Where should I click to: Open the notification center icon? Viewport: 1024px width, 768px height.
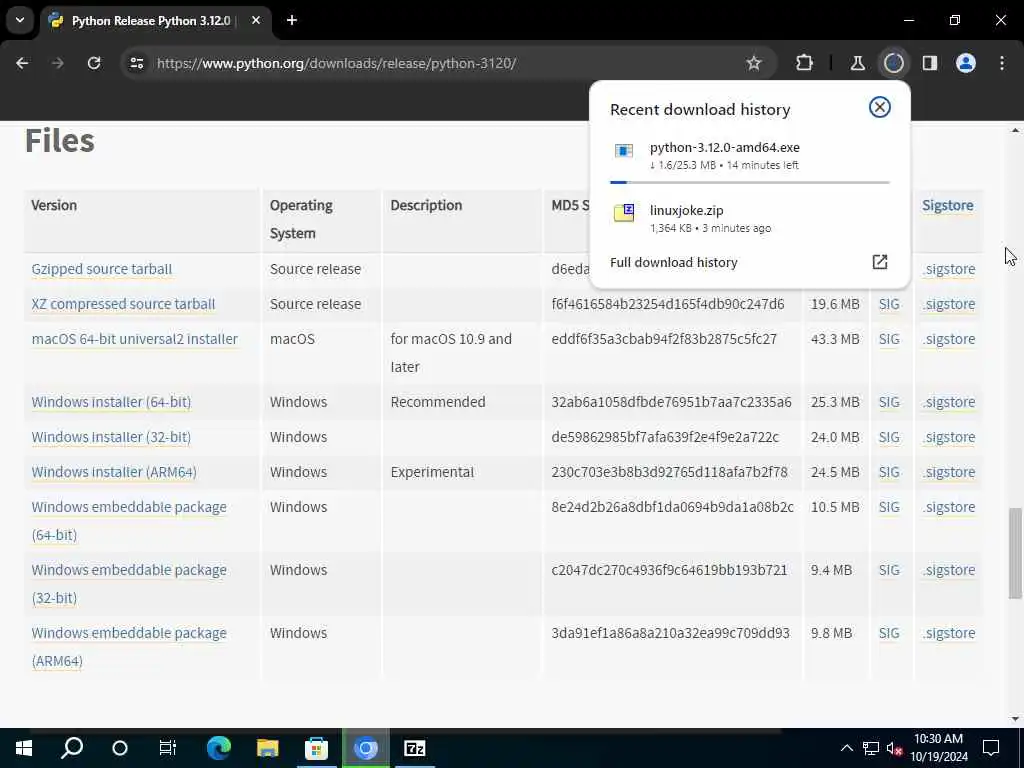click(x=991, y=748)
